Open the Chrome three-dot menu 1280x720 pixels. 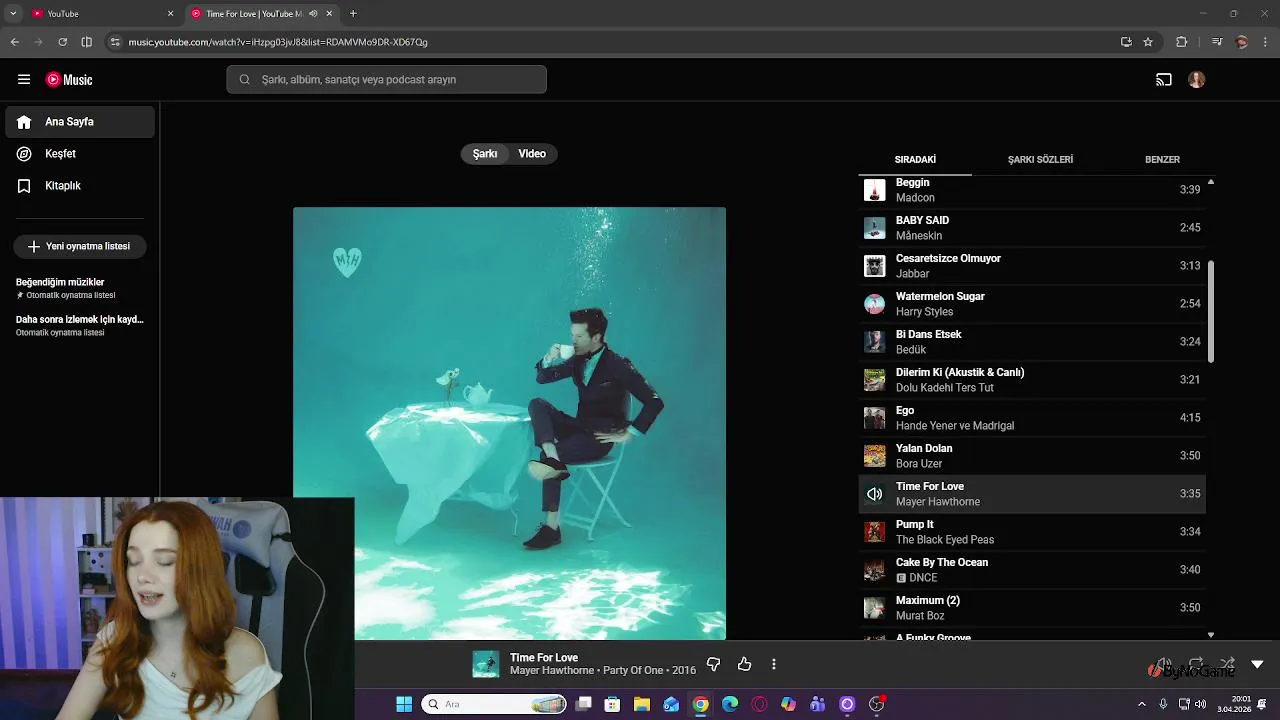(1264, 42)
